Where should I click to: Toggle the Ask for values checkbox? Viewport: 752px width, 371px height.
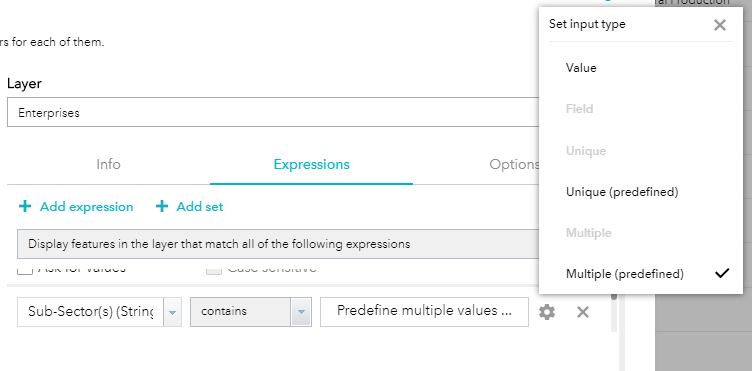point(25,269)
